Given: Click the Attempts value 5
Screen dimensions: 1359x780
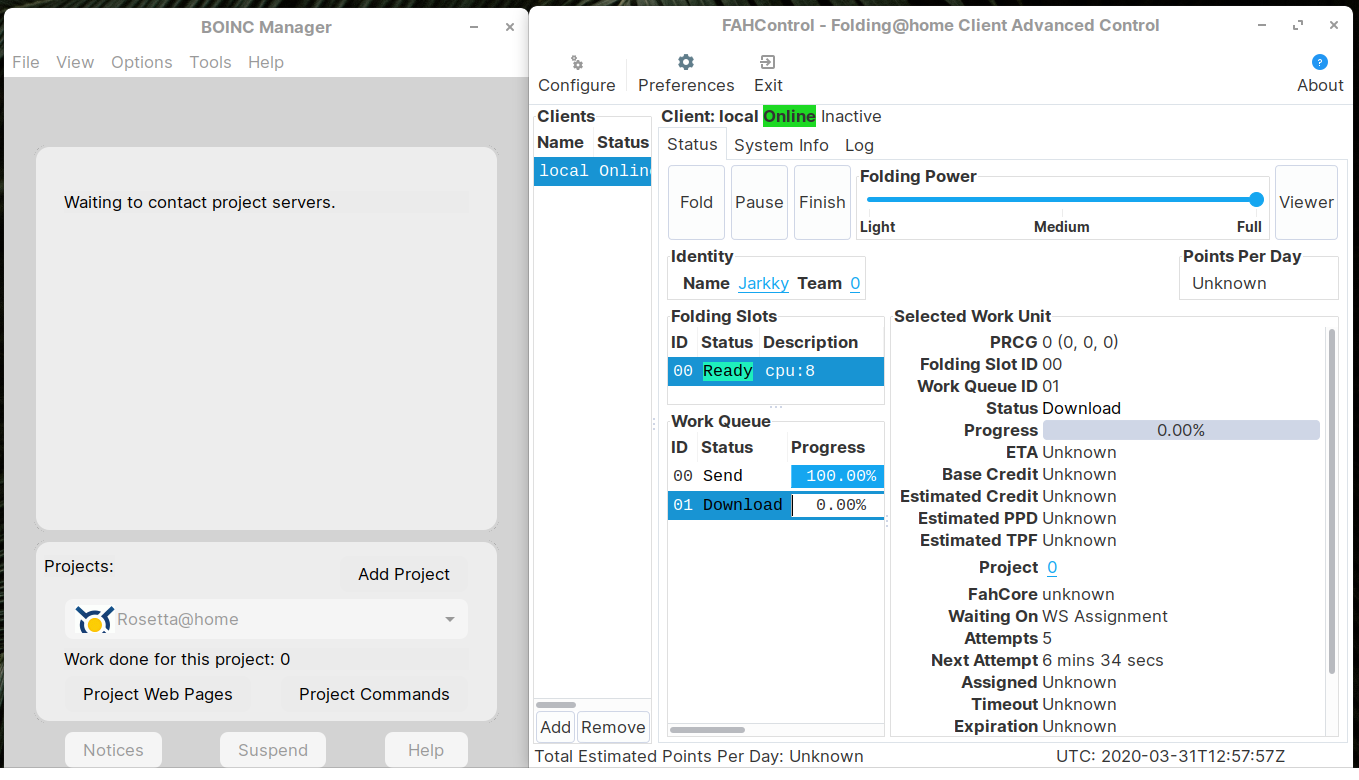Looking at the screenshot, I should (1047, 638).
